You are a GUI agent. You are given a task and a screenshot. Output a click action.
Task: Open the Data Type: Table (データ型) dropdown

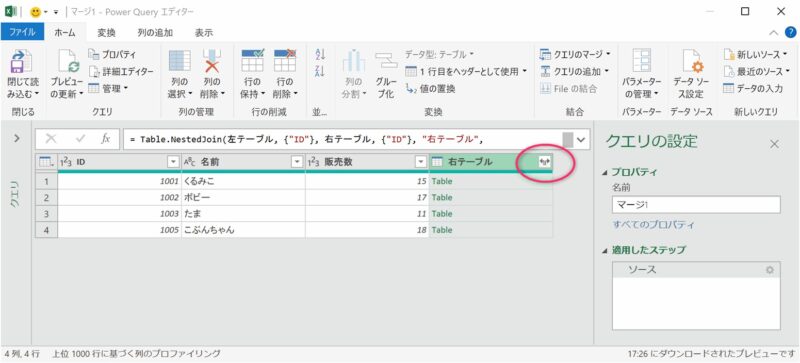pos(439,54)
